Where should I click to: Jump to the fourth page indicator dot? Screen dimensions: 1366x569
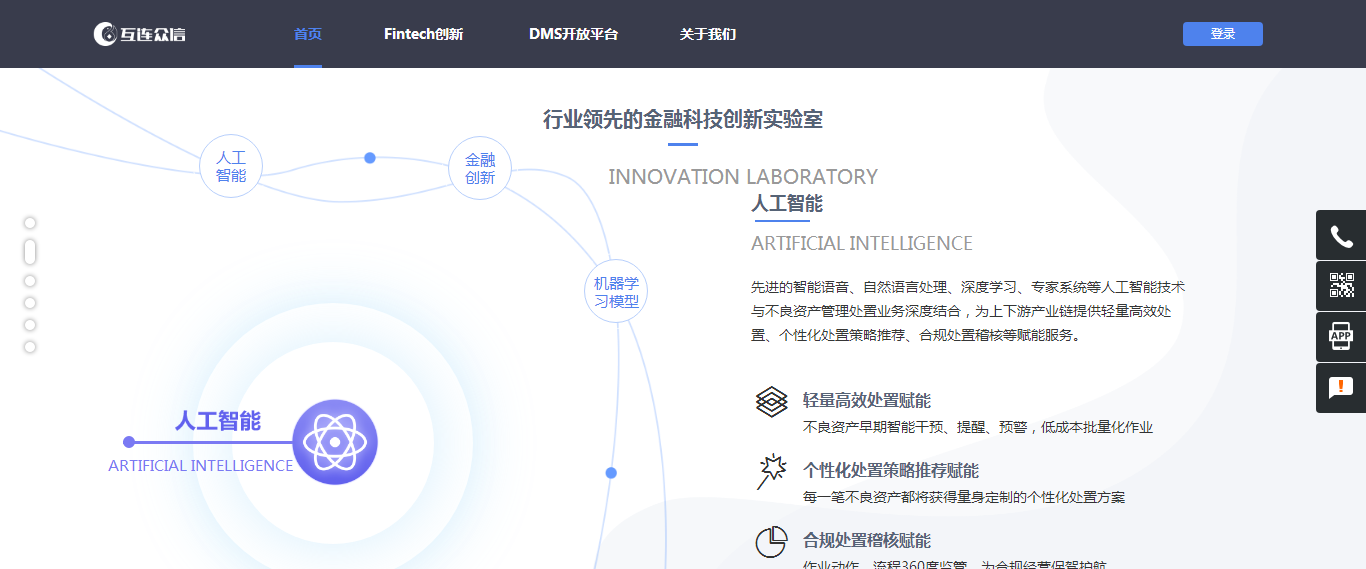(x=30, y=303)
